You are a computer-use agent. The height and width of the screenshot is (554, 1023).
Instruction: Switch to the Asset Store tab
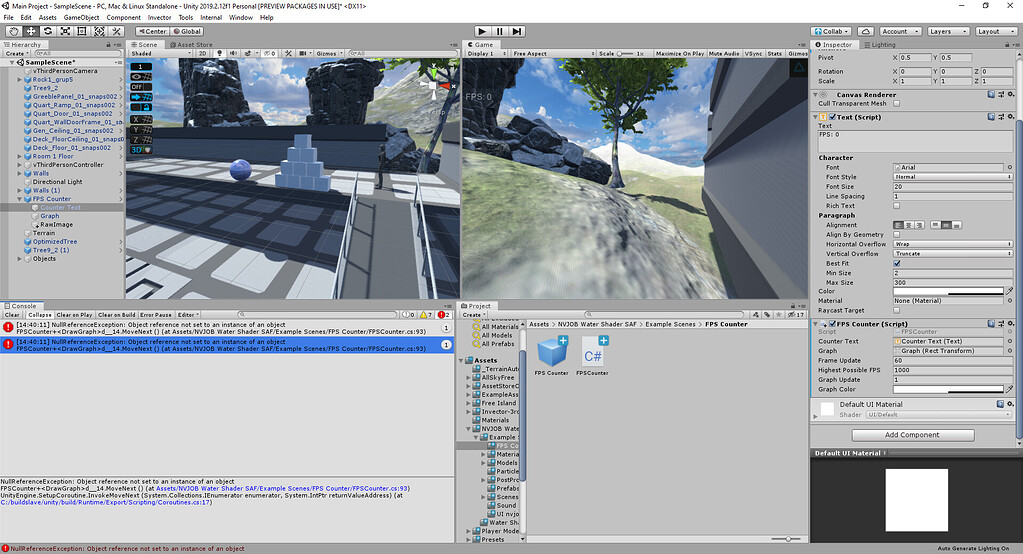coord(190,45)
